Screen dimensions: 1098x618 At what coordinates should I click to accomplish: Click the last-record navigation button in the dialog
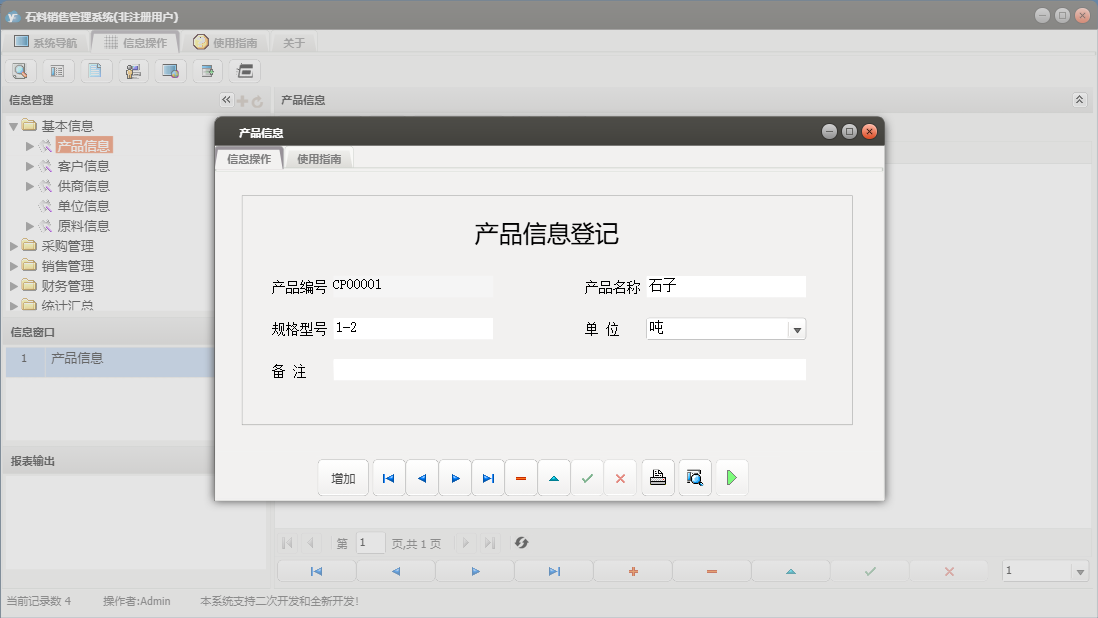[488, 477]
